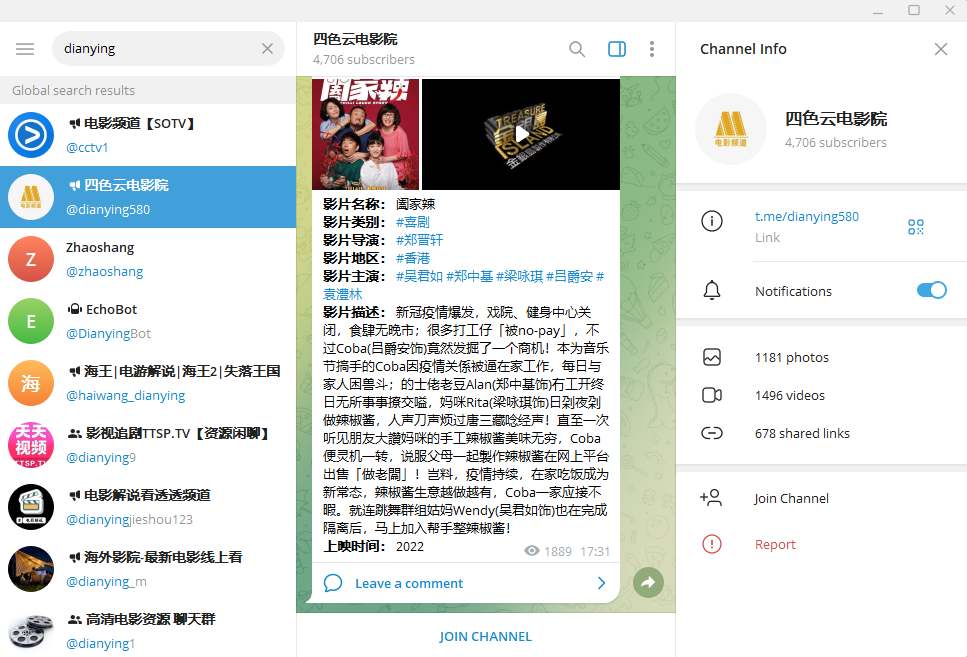Click the #吕爵安 hashtag

point(569,276)
